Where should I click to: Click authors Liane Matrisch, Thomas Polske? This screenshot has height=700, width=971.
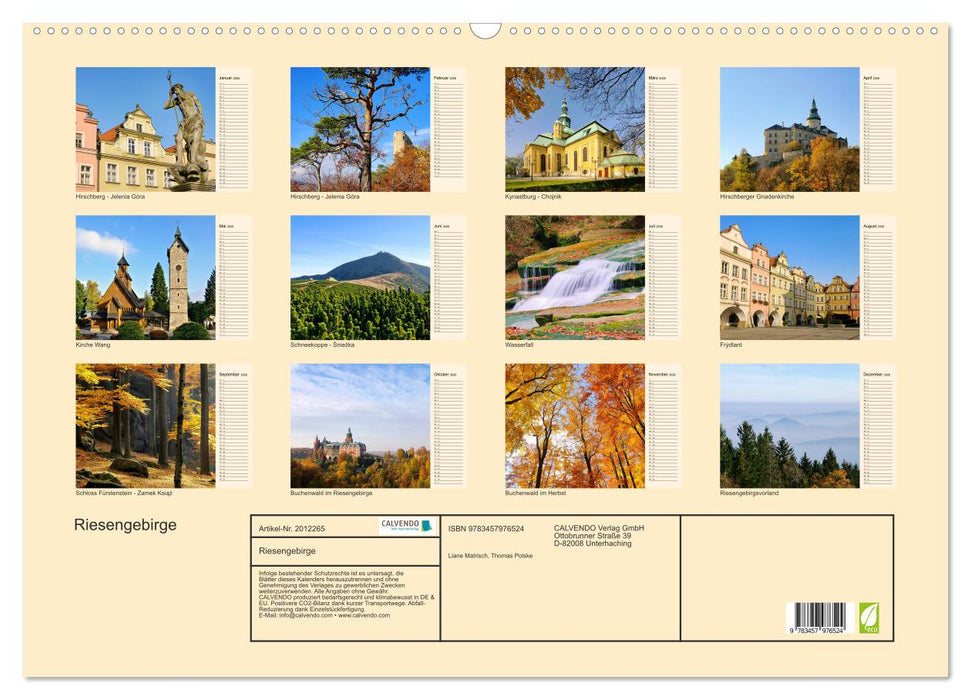[492, 555]
